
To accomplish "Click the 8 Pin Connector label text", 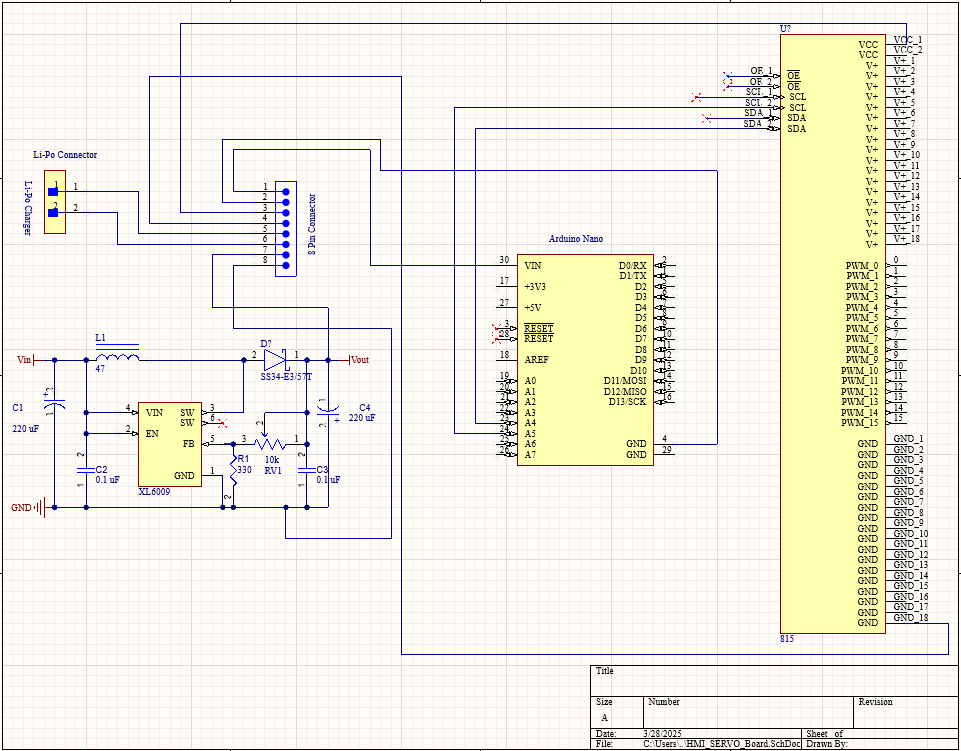I will click(312, 224).
